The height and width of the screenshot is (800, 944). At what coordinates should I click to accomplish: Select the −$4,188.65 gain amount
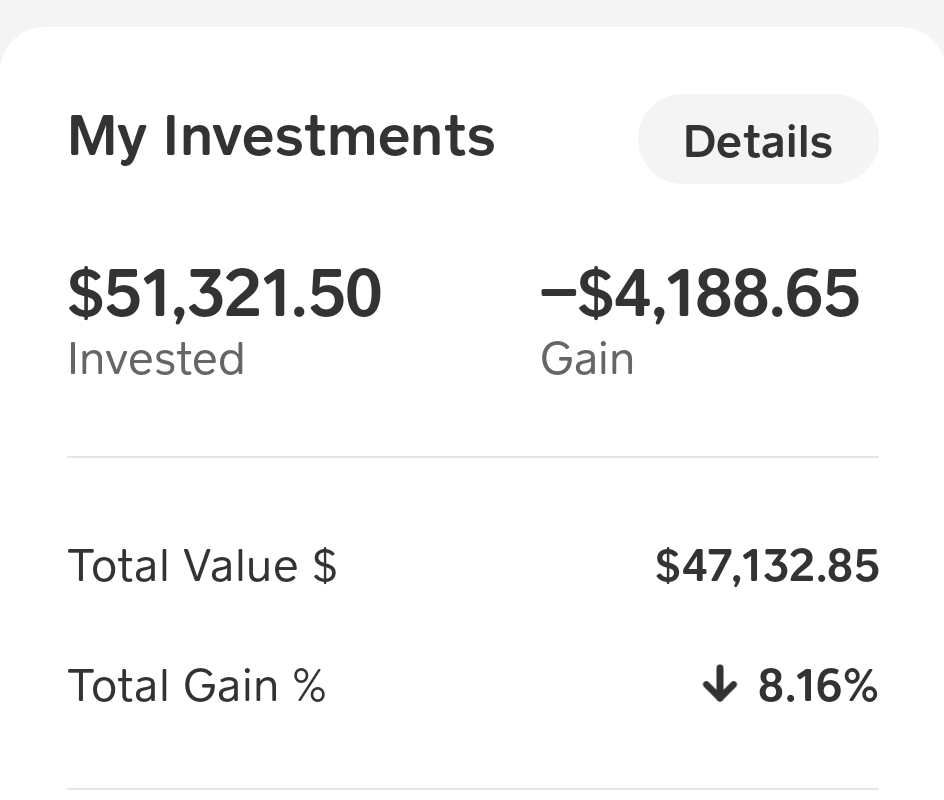699,294
